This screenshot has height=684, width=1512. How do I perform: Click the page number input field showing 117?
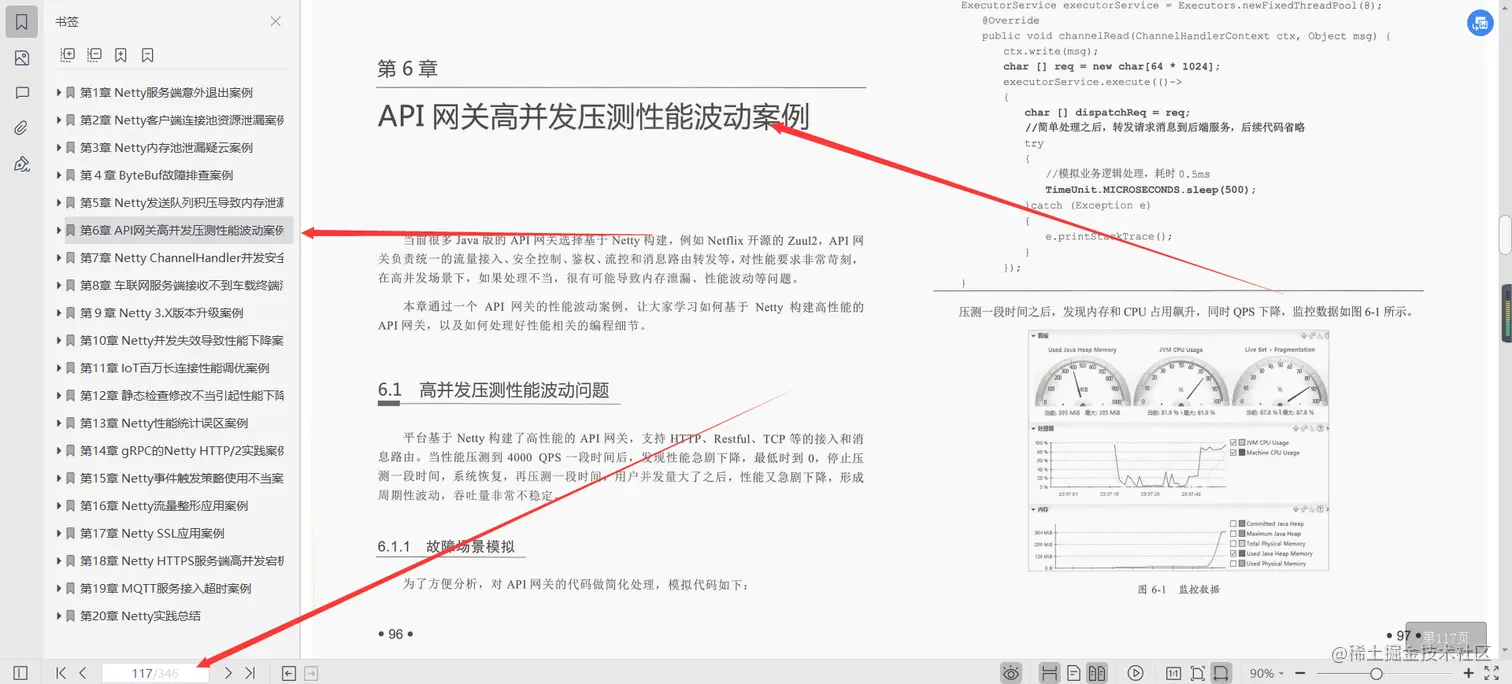click(x=155, y=672)
